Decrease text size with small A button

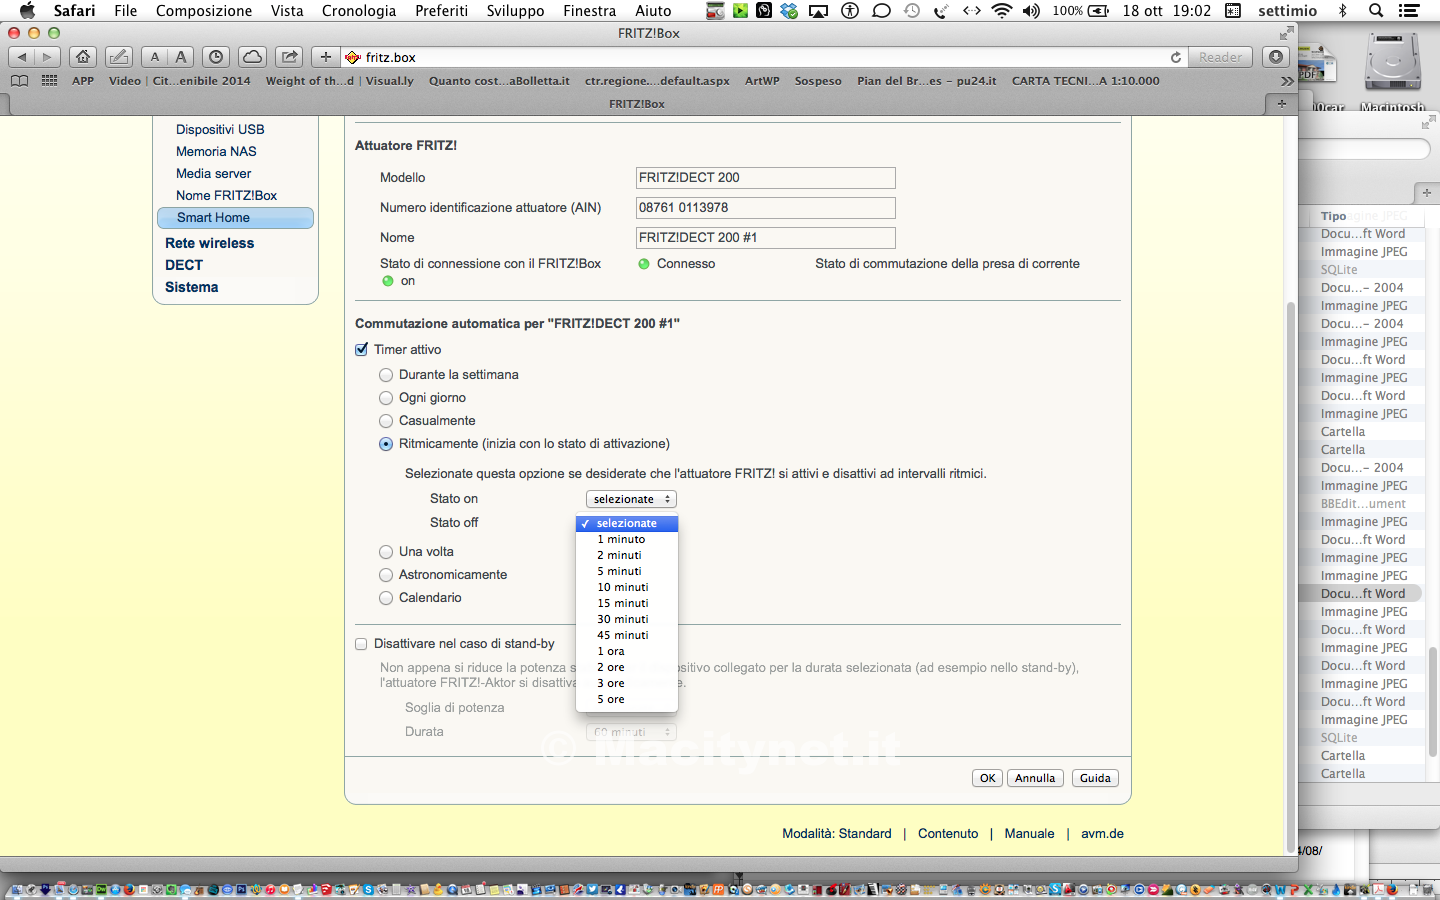coord(155,57)
